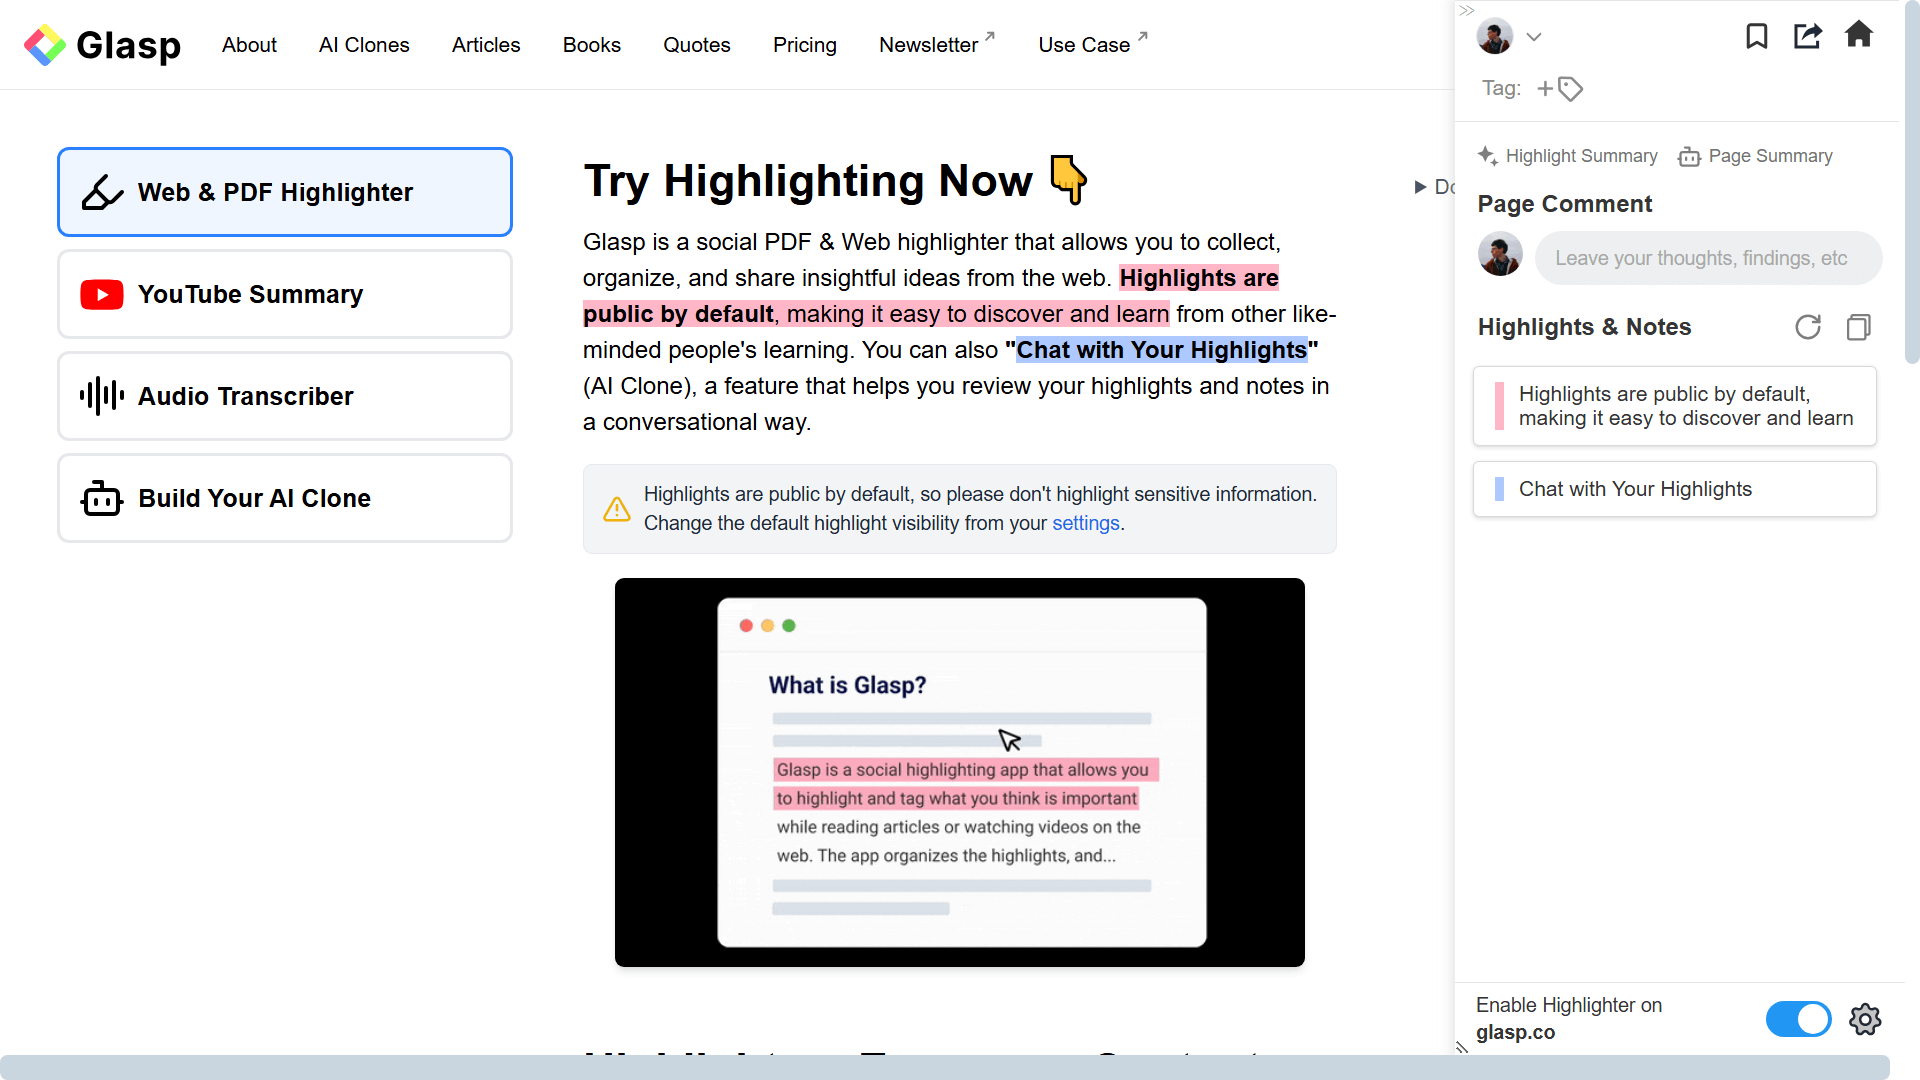Click the robot icon in Build Your AI Clone
Viewport: 1920px width, 1080px height.
pos(102,498)
